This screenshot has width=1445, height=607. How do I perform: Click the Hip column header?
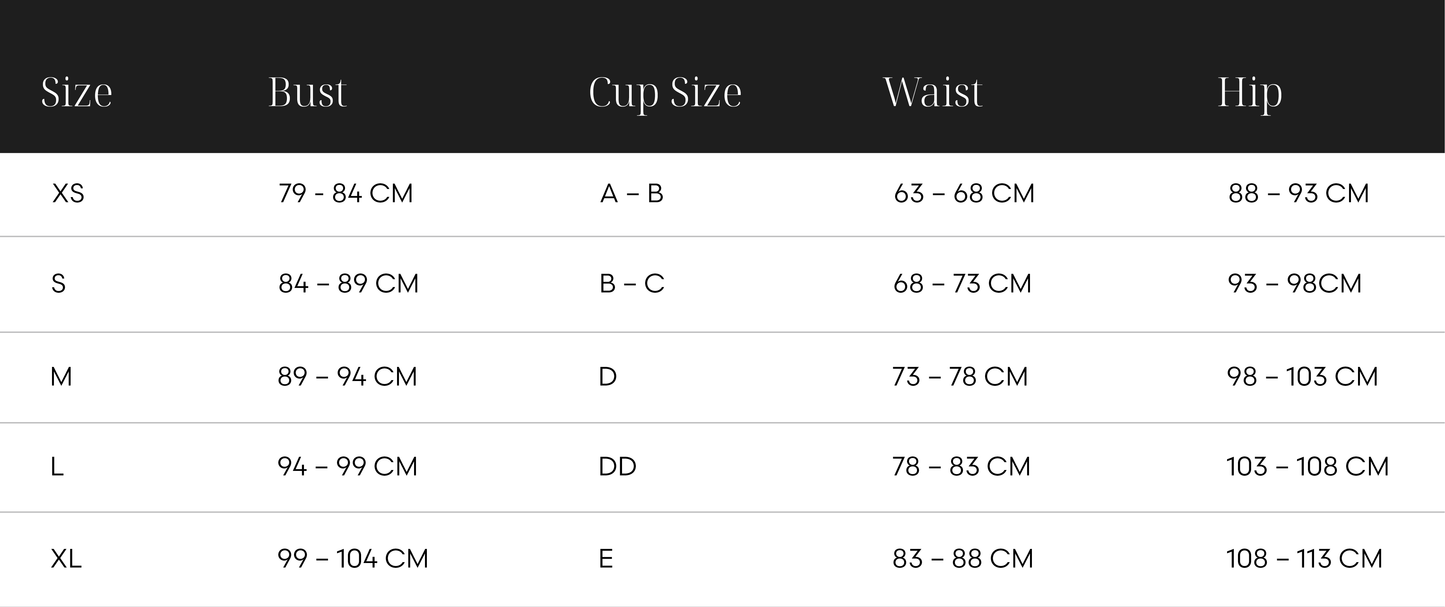pyautogui.click(x=1249, y=93)
